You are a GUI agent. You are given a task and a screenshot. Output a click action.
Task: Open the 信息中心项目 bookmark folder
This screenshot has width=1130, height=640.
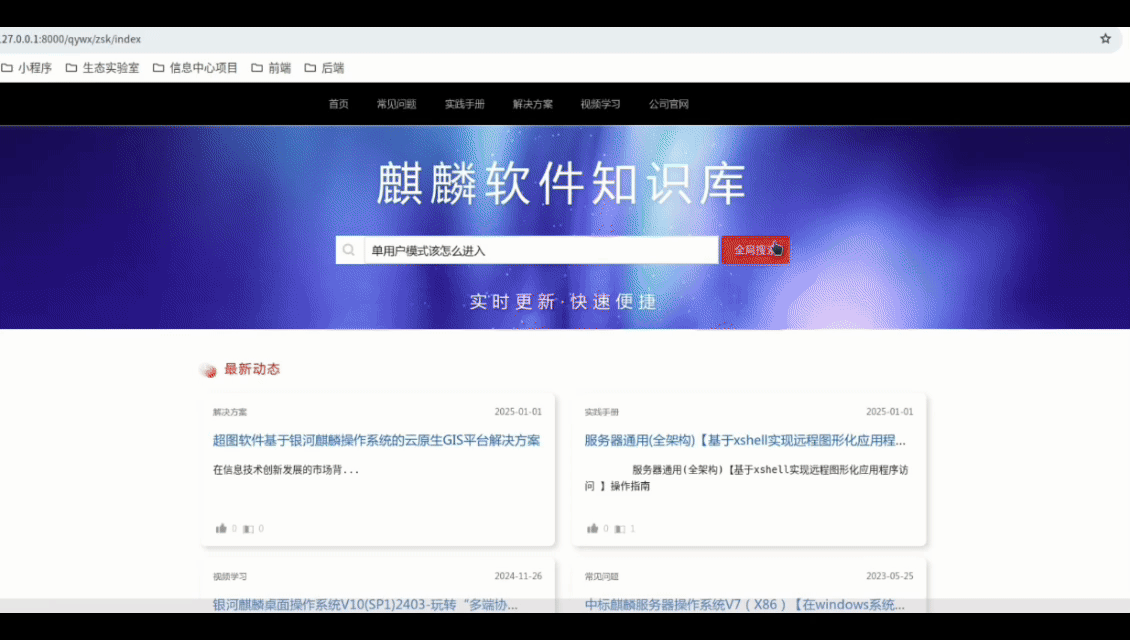195,68
